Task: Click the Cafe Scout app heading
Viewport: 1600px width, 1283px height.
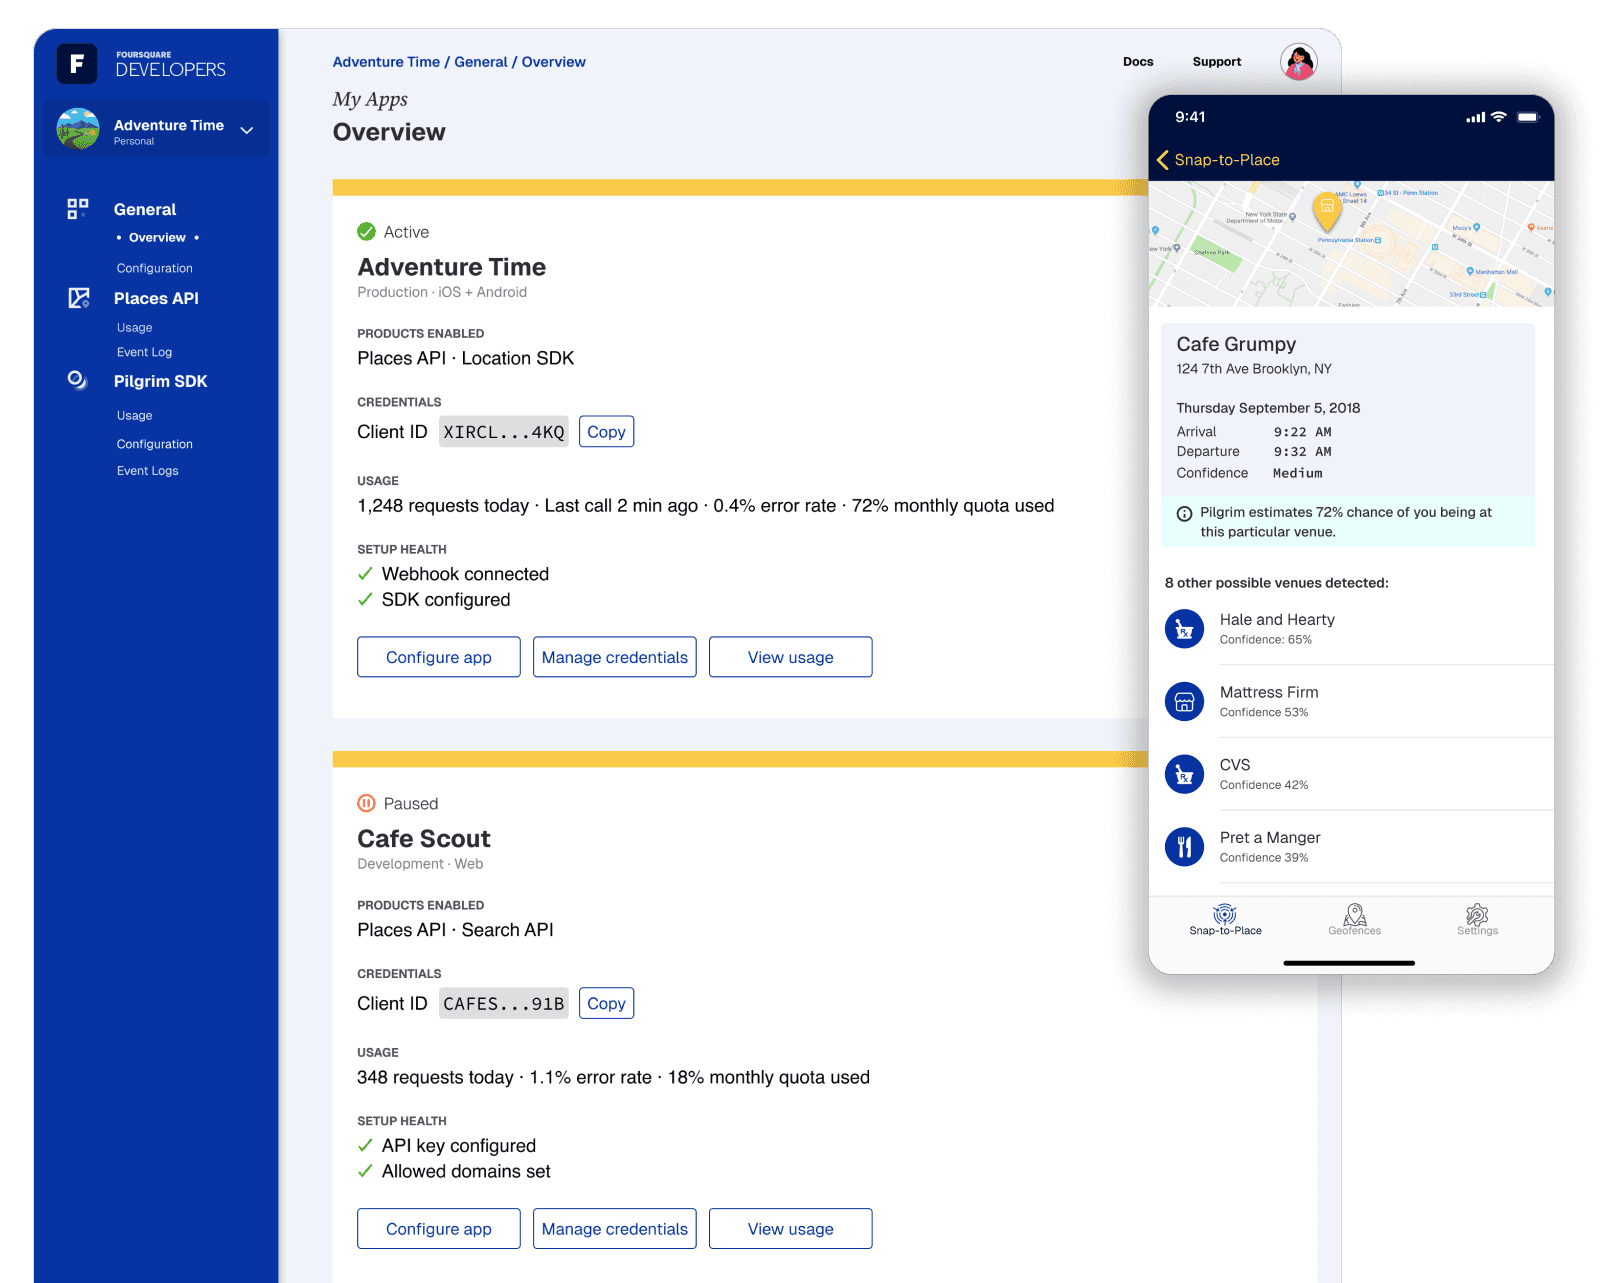Action: point(424,839)
